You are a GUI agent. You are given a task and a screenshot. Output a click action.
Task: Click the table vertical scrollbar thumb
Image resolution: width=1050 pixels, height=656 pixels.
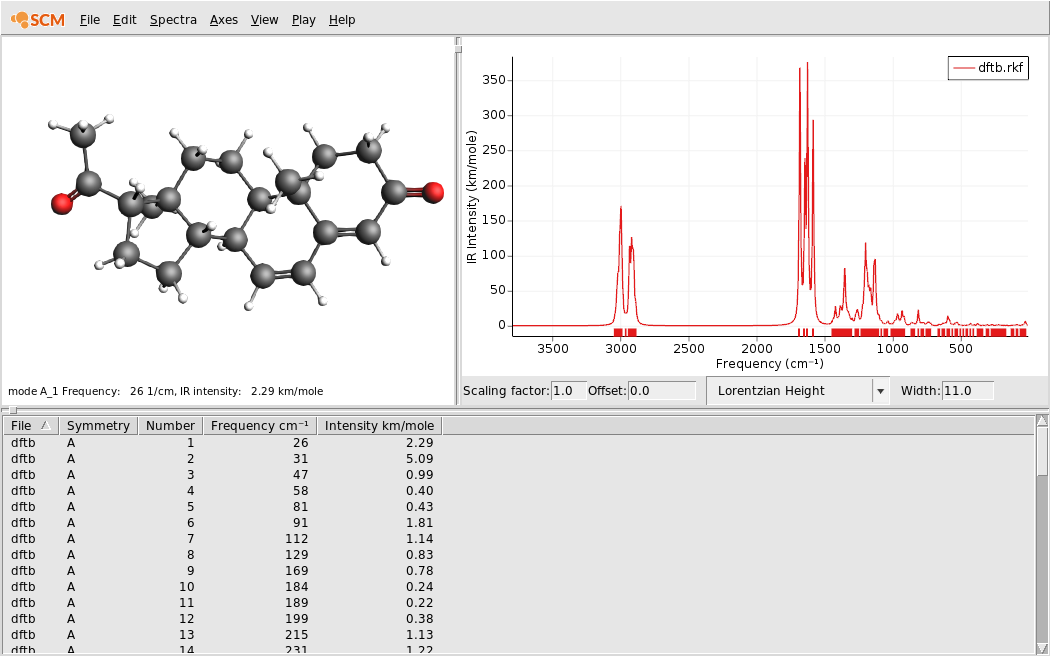(x=1042, y=452)
